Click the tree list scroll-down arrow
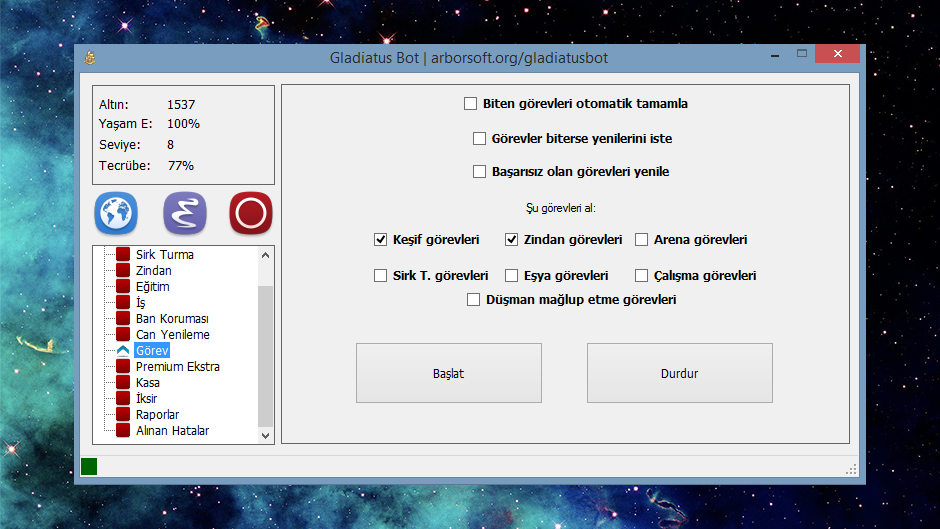940x529 pixels. tap(265, 435)
